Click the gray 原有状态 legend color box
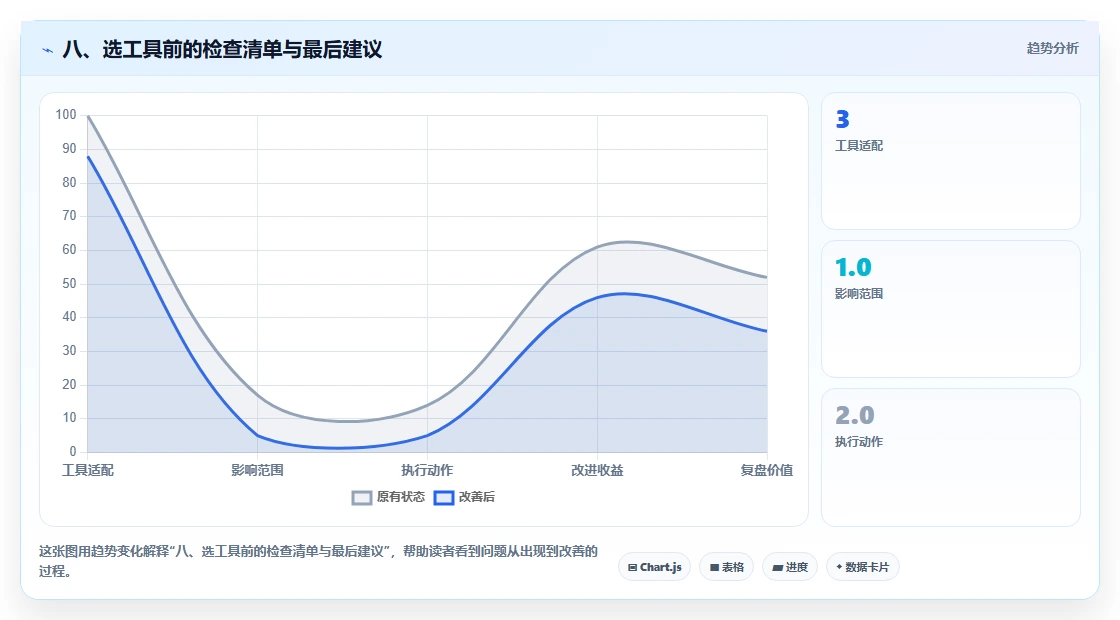This screenshot has width=1120, height=620. [362, 498]
